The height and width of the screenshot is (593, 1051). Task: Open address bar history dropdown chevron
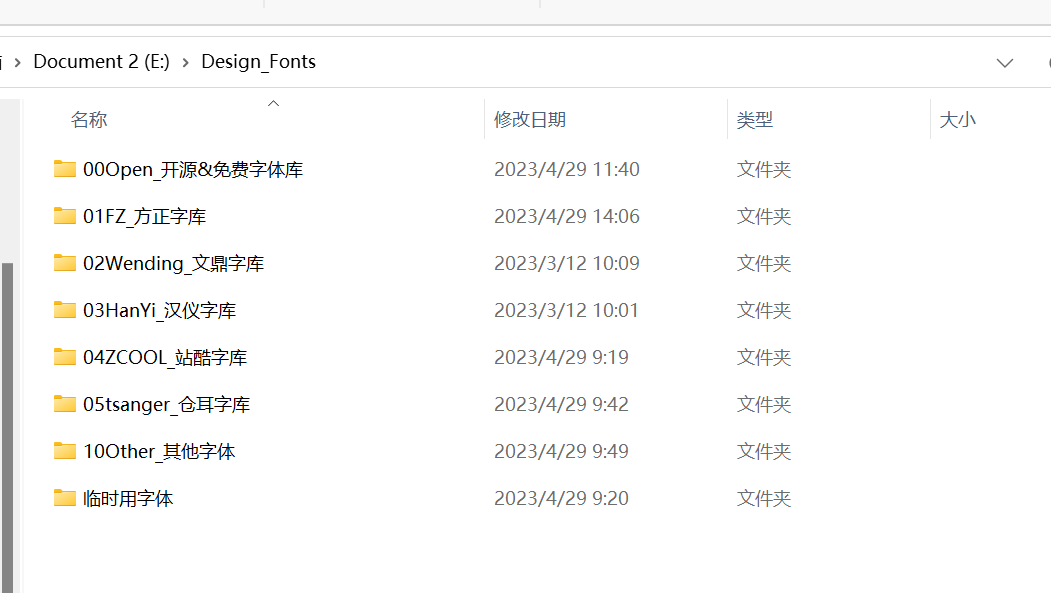click(1004, 63)
